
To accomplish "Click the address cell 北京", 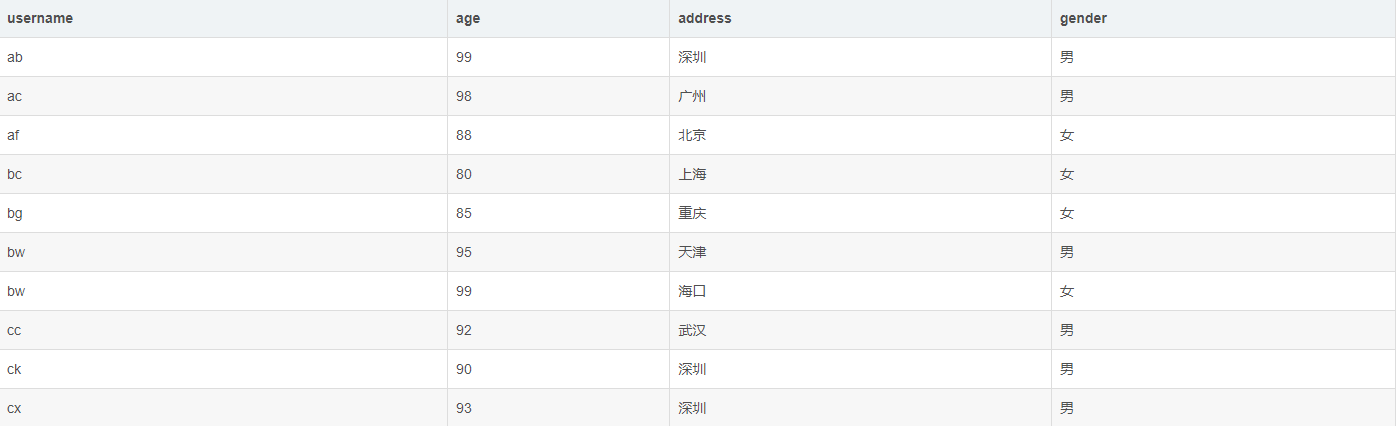I will (692, 135).
